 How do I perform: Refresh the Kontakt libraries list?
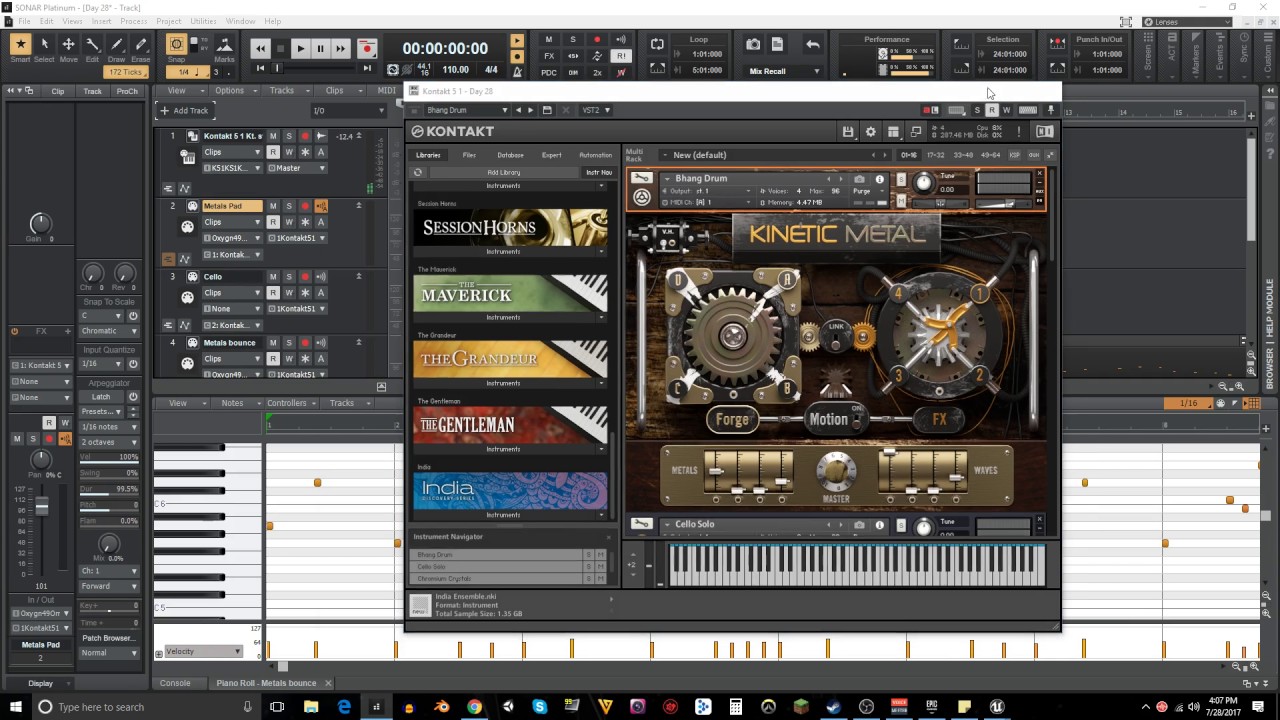418,172
